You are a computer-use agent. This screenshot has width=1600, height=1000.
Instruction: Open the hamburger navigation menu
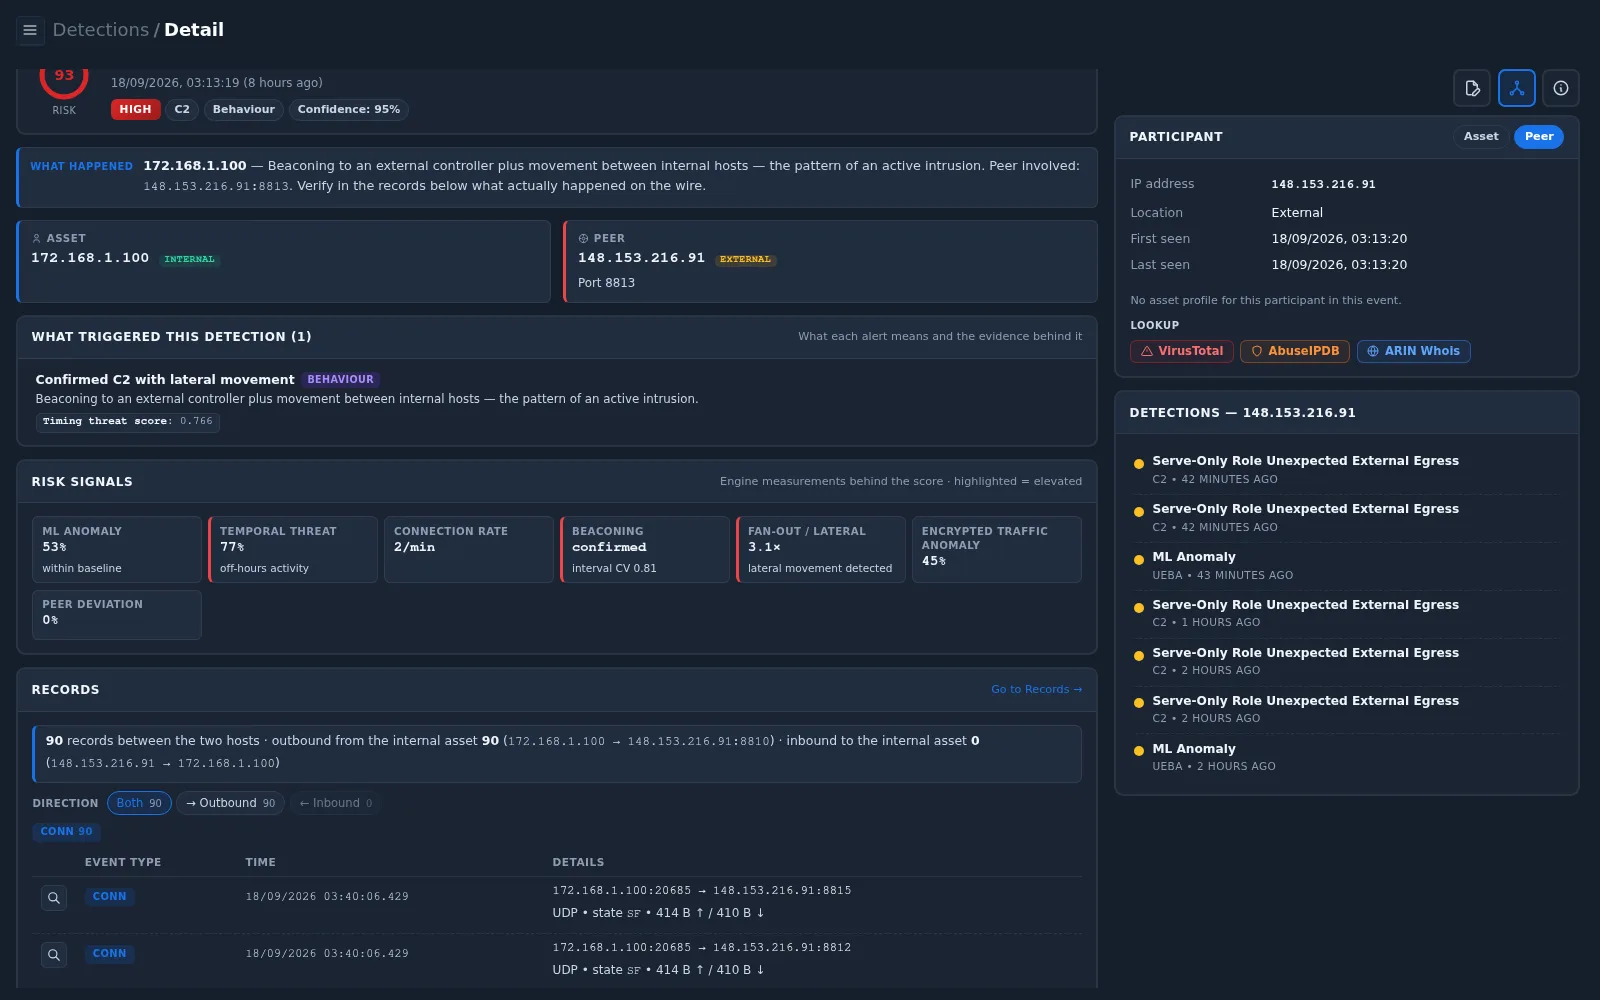tap(30, 30)
